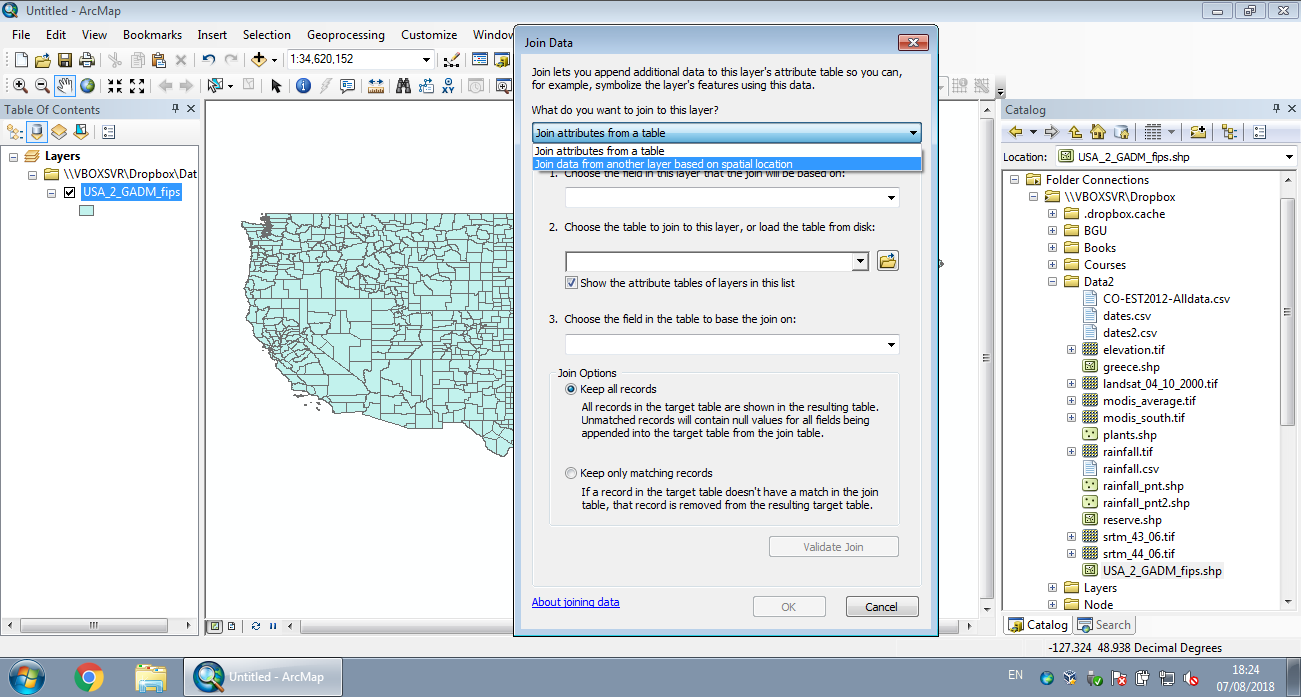Toggle visibility of USA_2_GADM_fips layer
This screenshot has width=1301, height=697.
pos(69,192)
